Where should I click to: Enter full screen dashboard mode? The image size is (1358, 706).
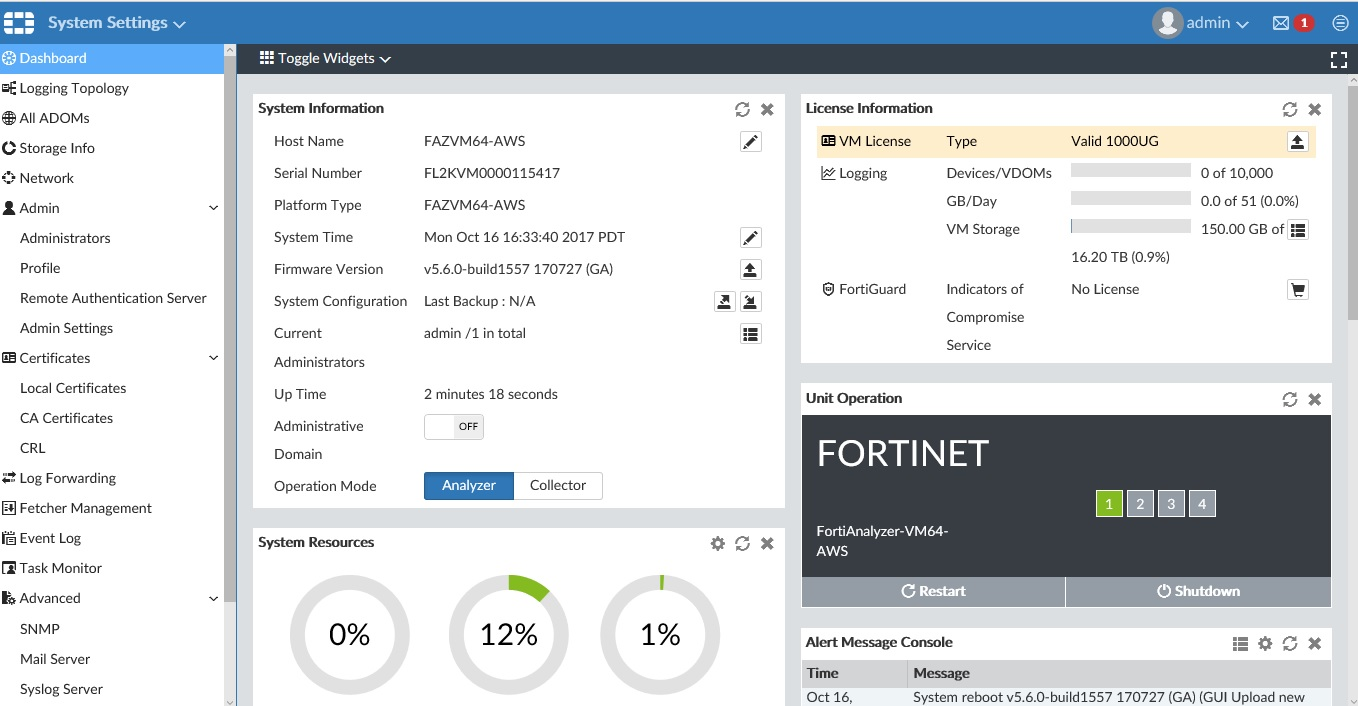pos(1339,59)
